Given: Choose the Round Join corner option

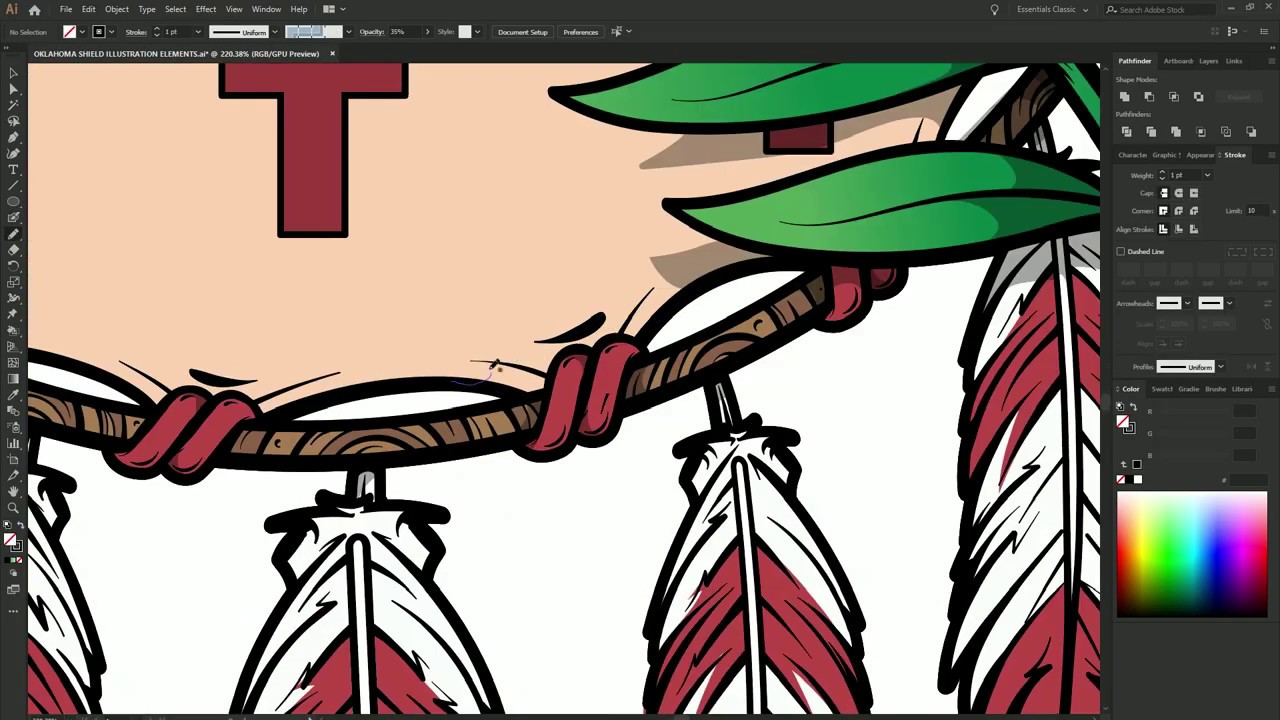Looking at the screenshot, I should tap(1178, 211).
